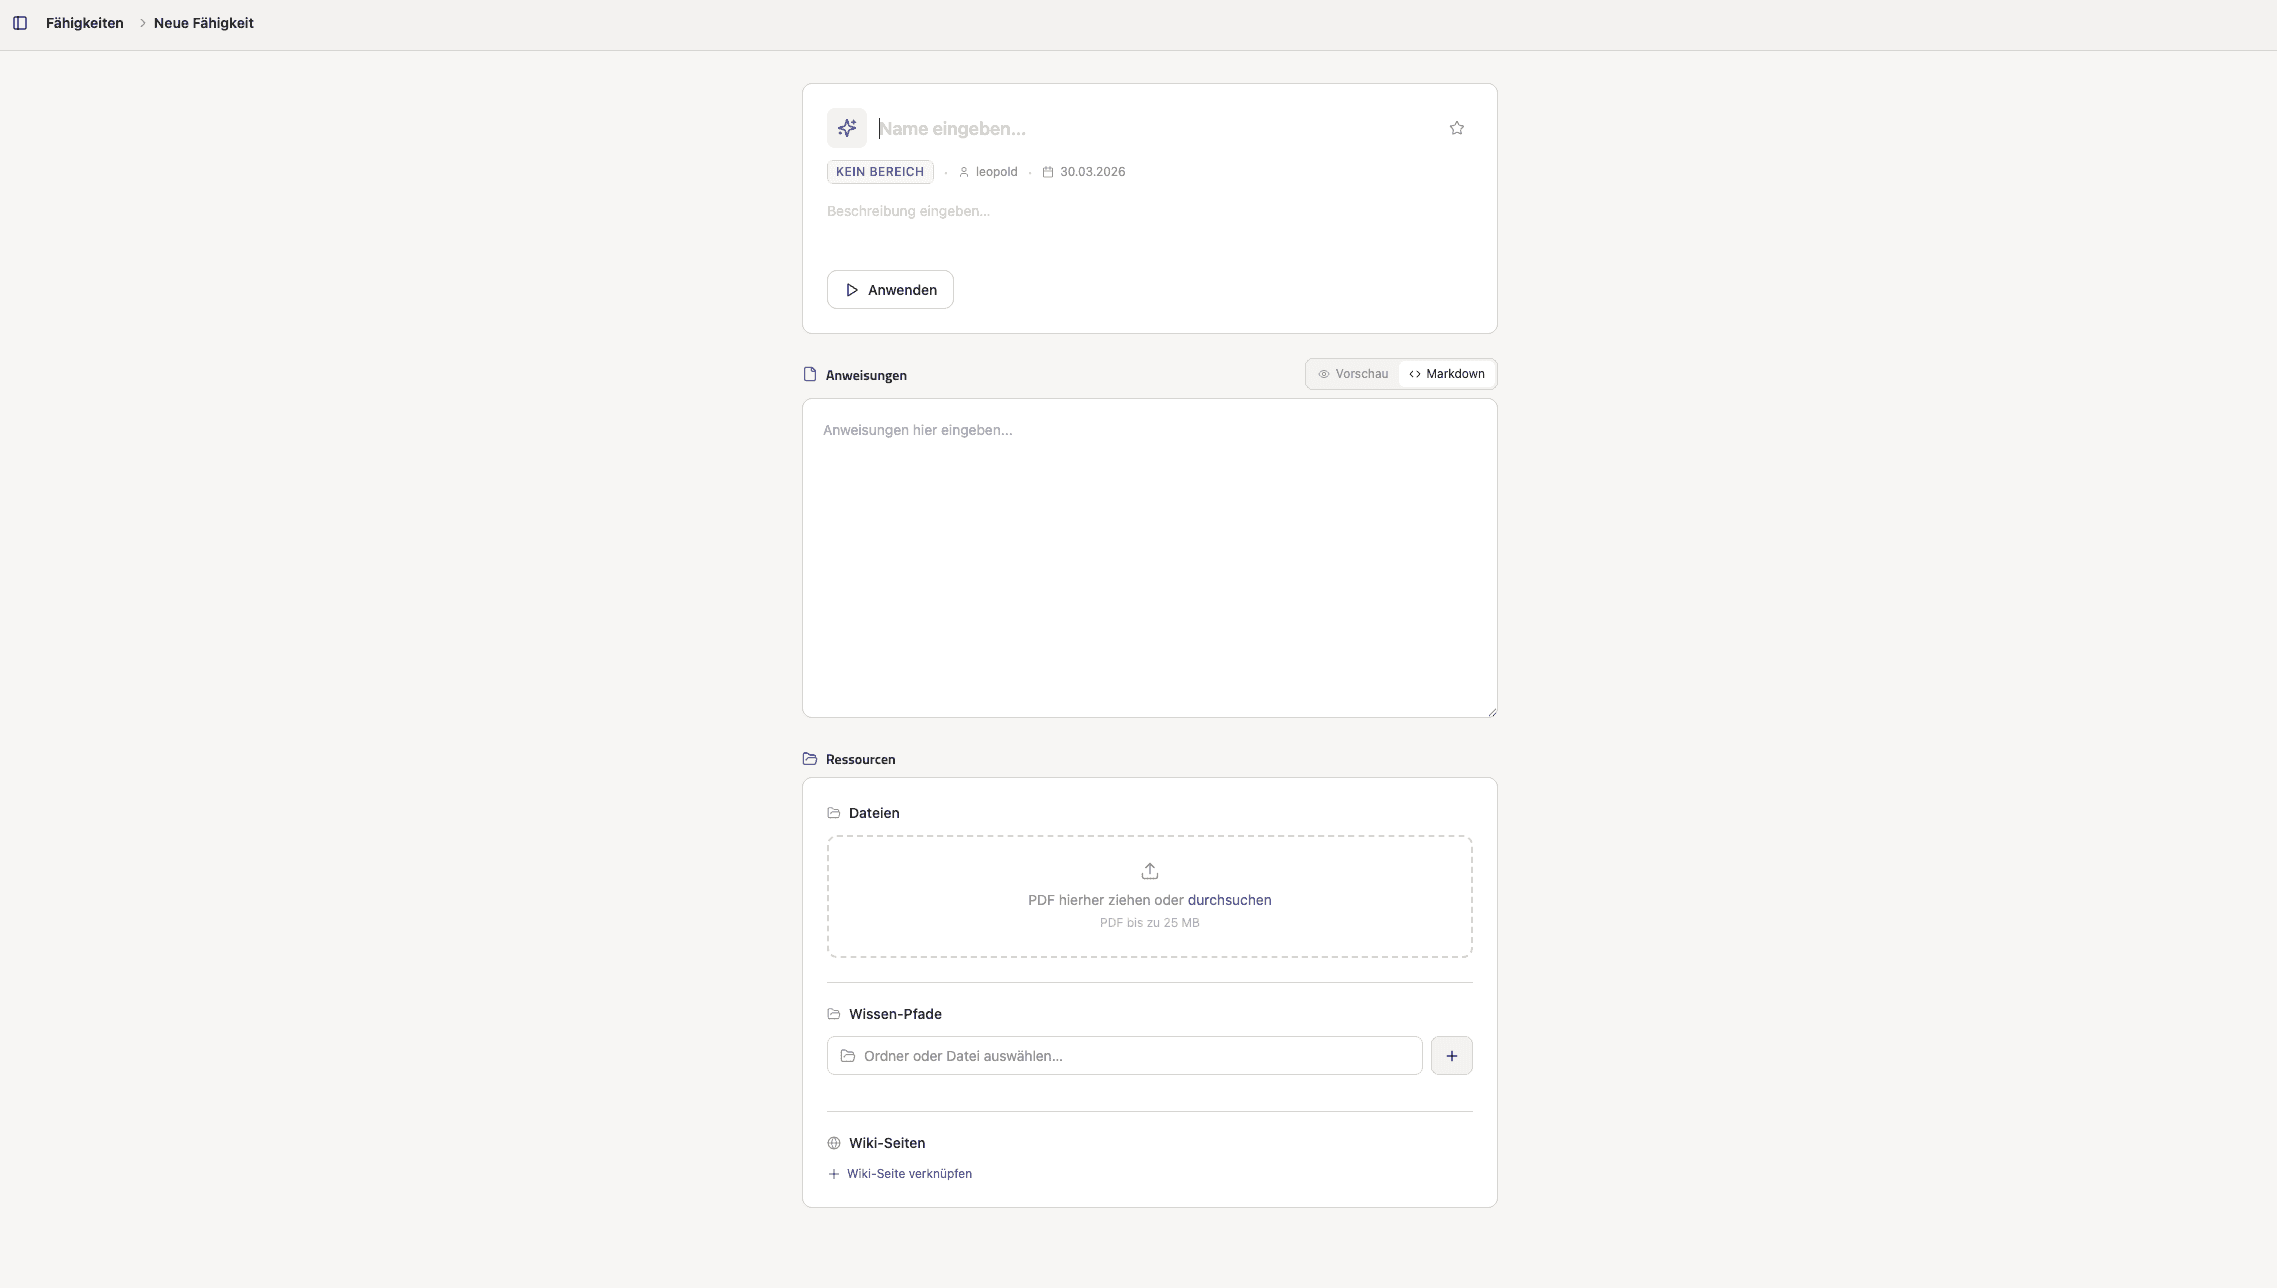Mark skill as favorite with star

point(1456,128)
